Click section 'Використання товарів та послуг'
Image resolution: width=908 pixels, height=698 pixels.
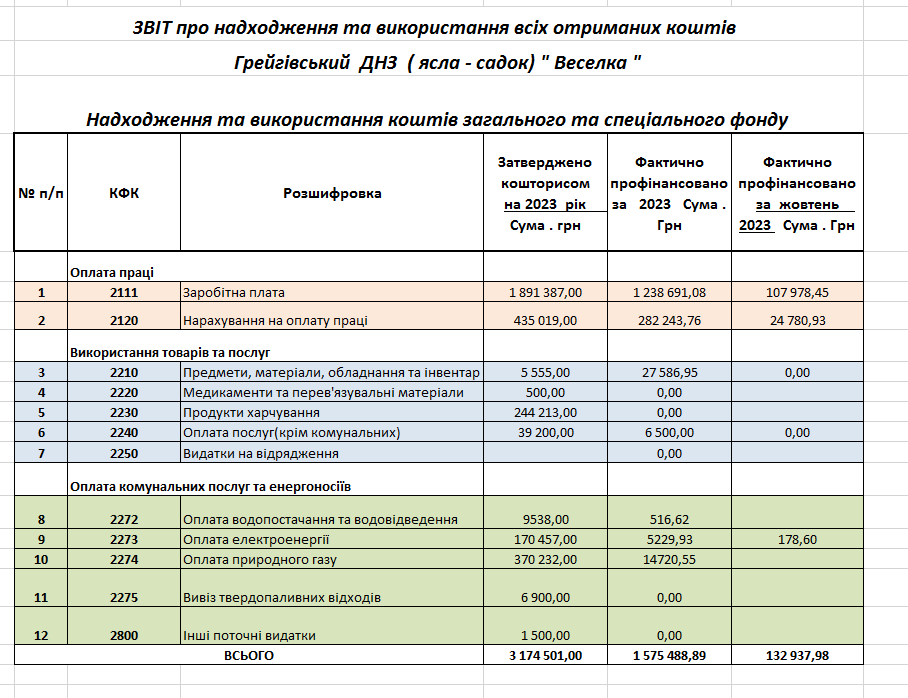coord(170,353)
